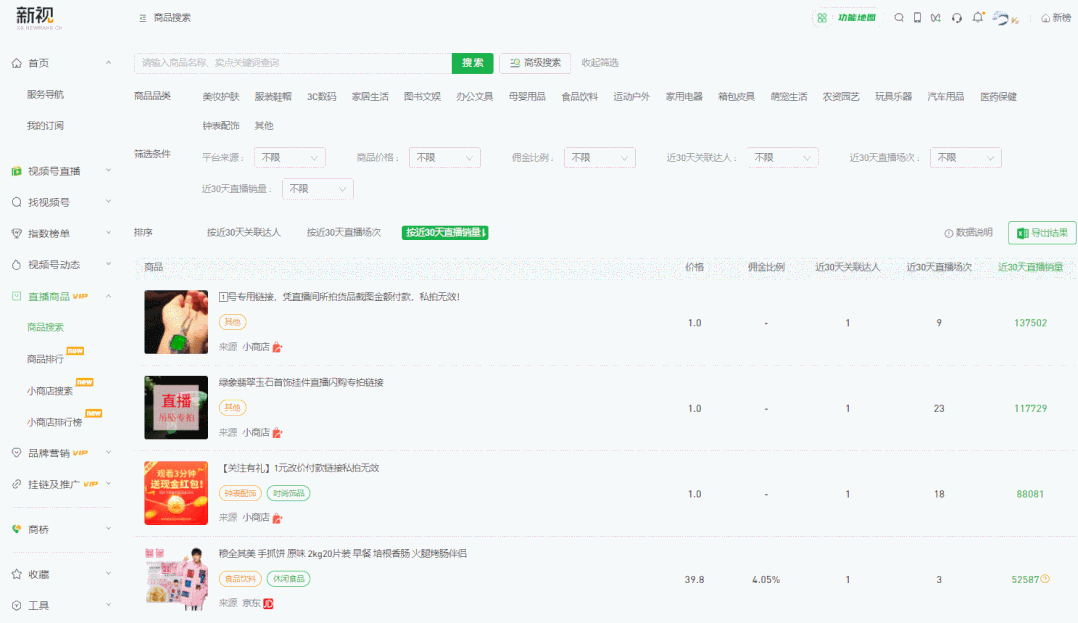This screenshot has width=1078, height=623.
Task: Collapse the 直播商品 sidebar section
Action: click(x=108, y=296)
